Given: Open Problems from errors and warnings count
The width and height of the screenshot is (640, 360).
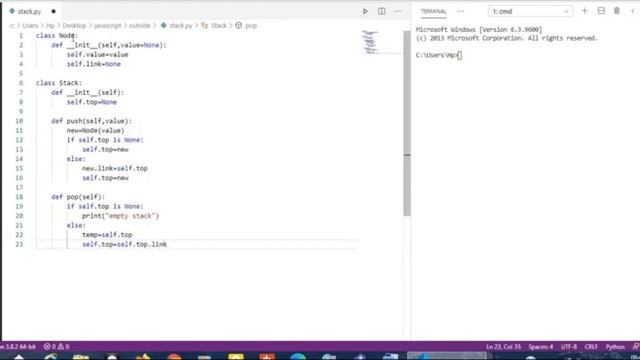Looking at the screenshot, I should tap(56, 347).
